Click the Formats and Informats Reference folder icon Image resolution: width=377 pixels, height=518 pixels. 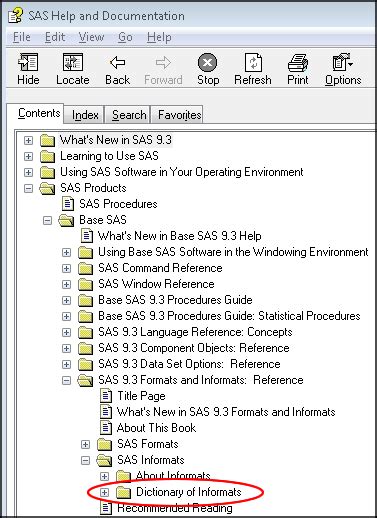point(85,380)
